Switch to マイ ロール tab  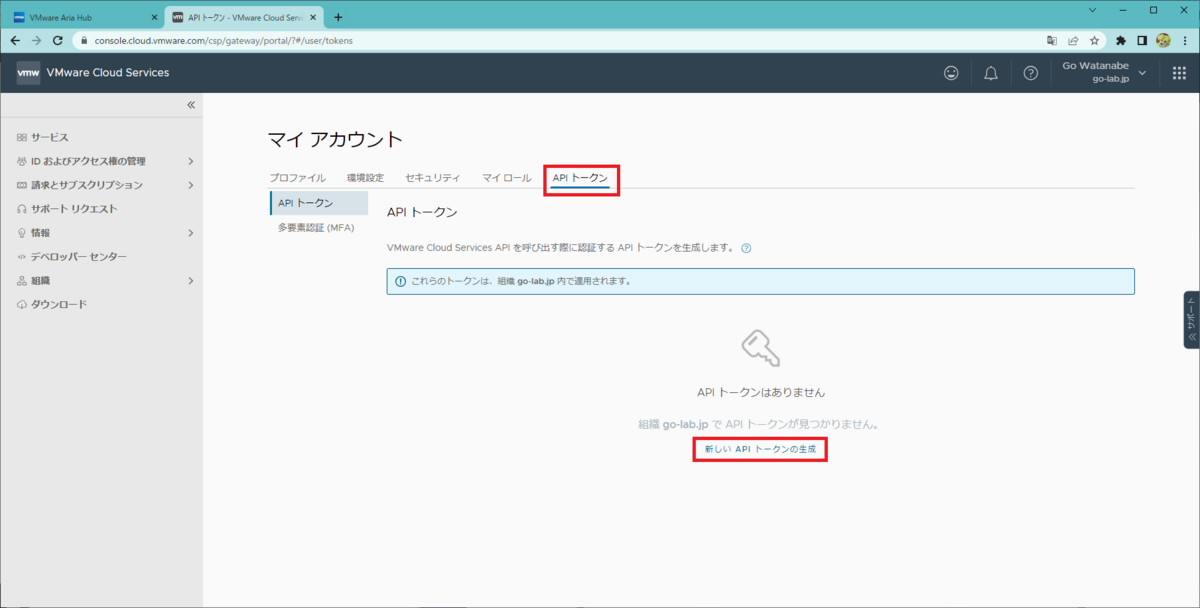point(506,177)
